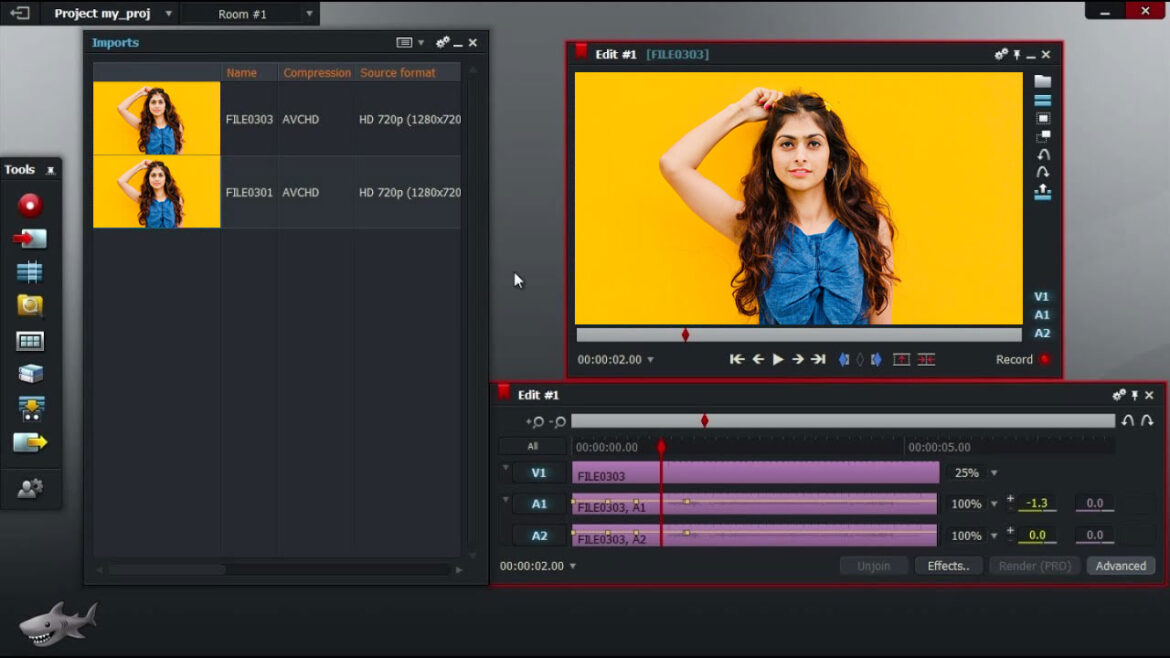Open the Room #1 dropdown arrow
1170x658 pixels.
pyautogui.click(x=309, y=14)
